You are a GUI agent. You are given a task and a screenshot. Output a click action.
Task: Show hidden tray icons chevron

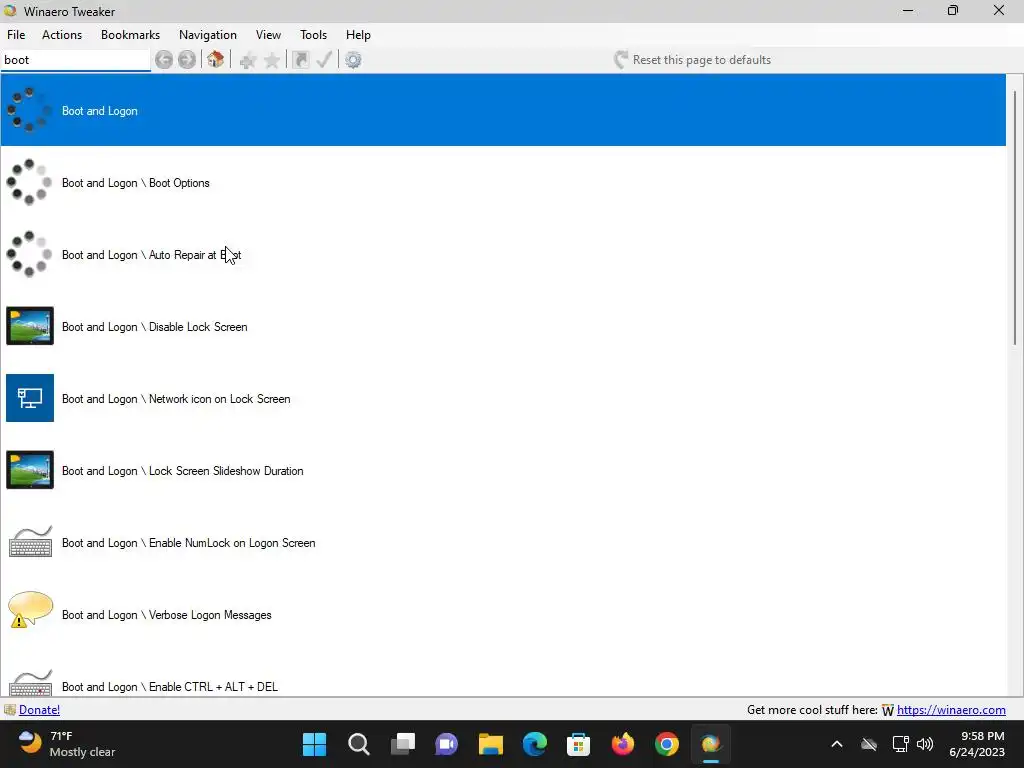837,744
